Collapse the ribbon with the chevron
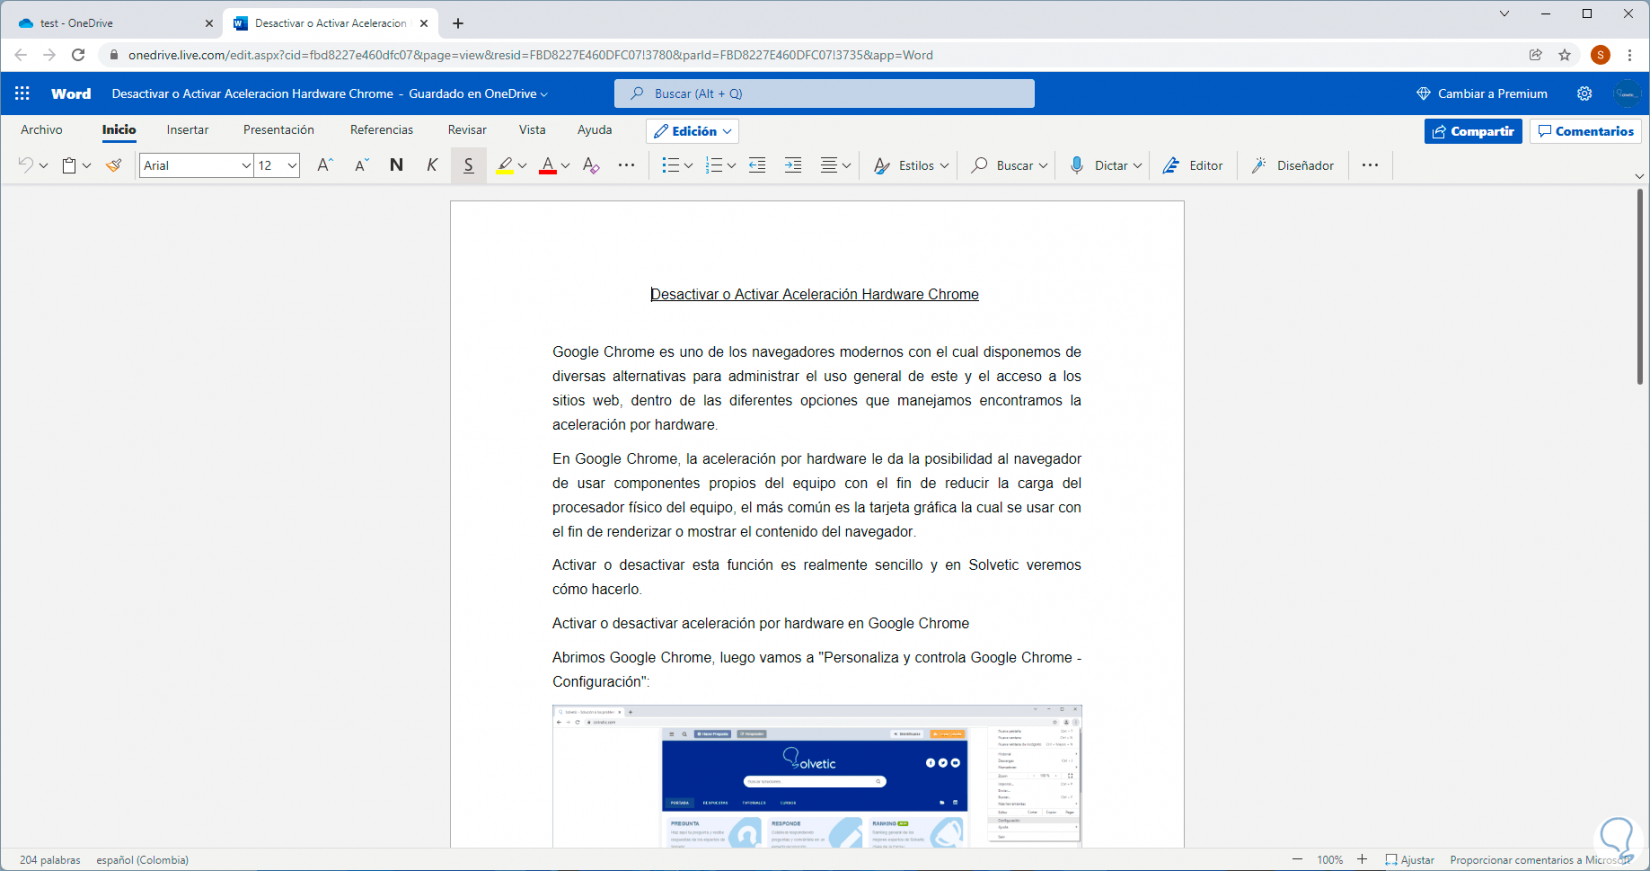Image resolution: width=1650 pixels, height=871 pixels. (1639, 176)
